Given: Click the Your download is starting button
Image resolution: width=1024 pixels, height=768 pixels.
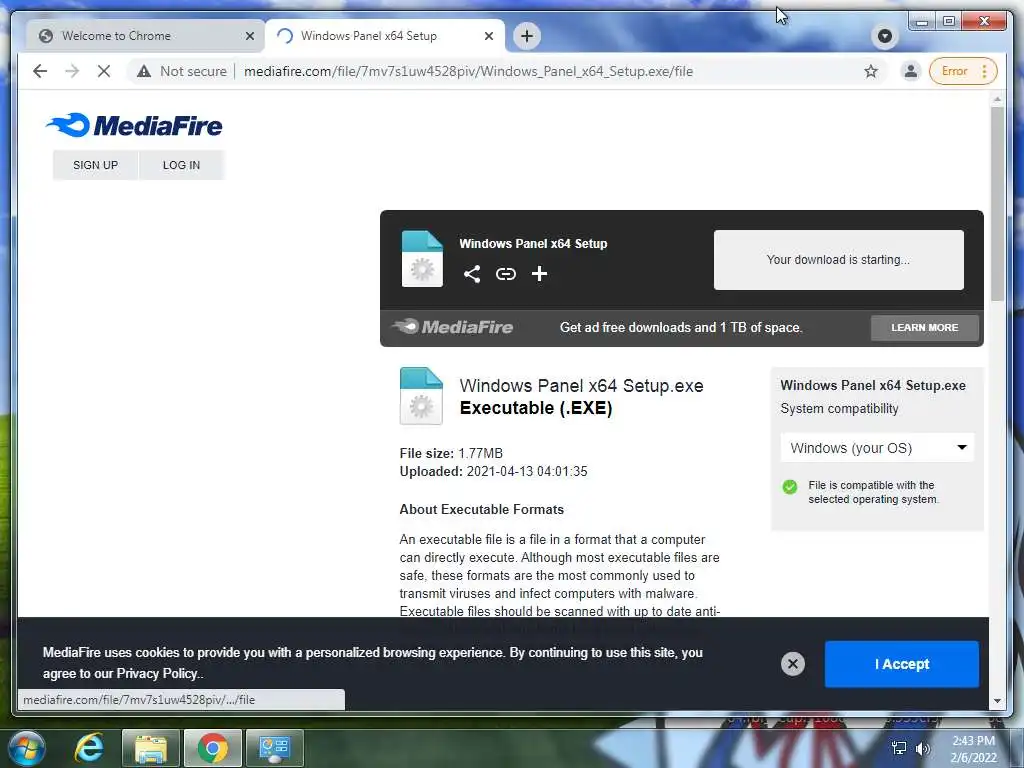Looking at the screenshot, I should (839, 260).
